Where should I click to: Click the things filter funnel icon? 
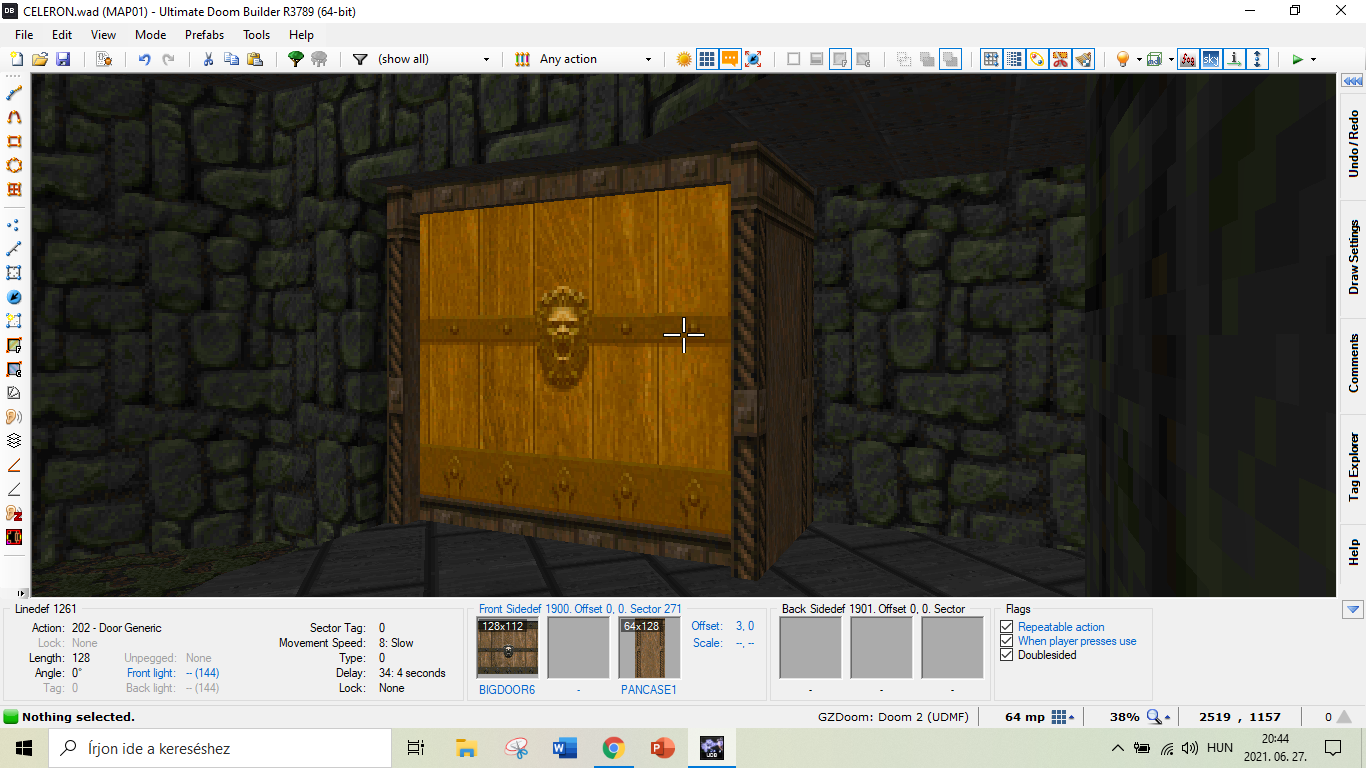pos(360,59)
